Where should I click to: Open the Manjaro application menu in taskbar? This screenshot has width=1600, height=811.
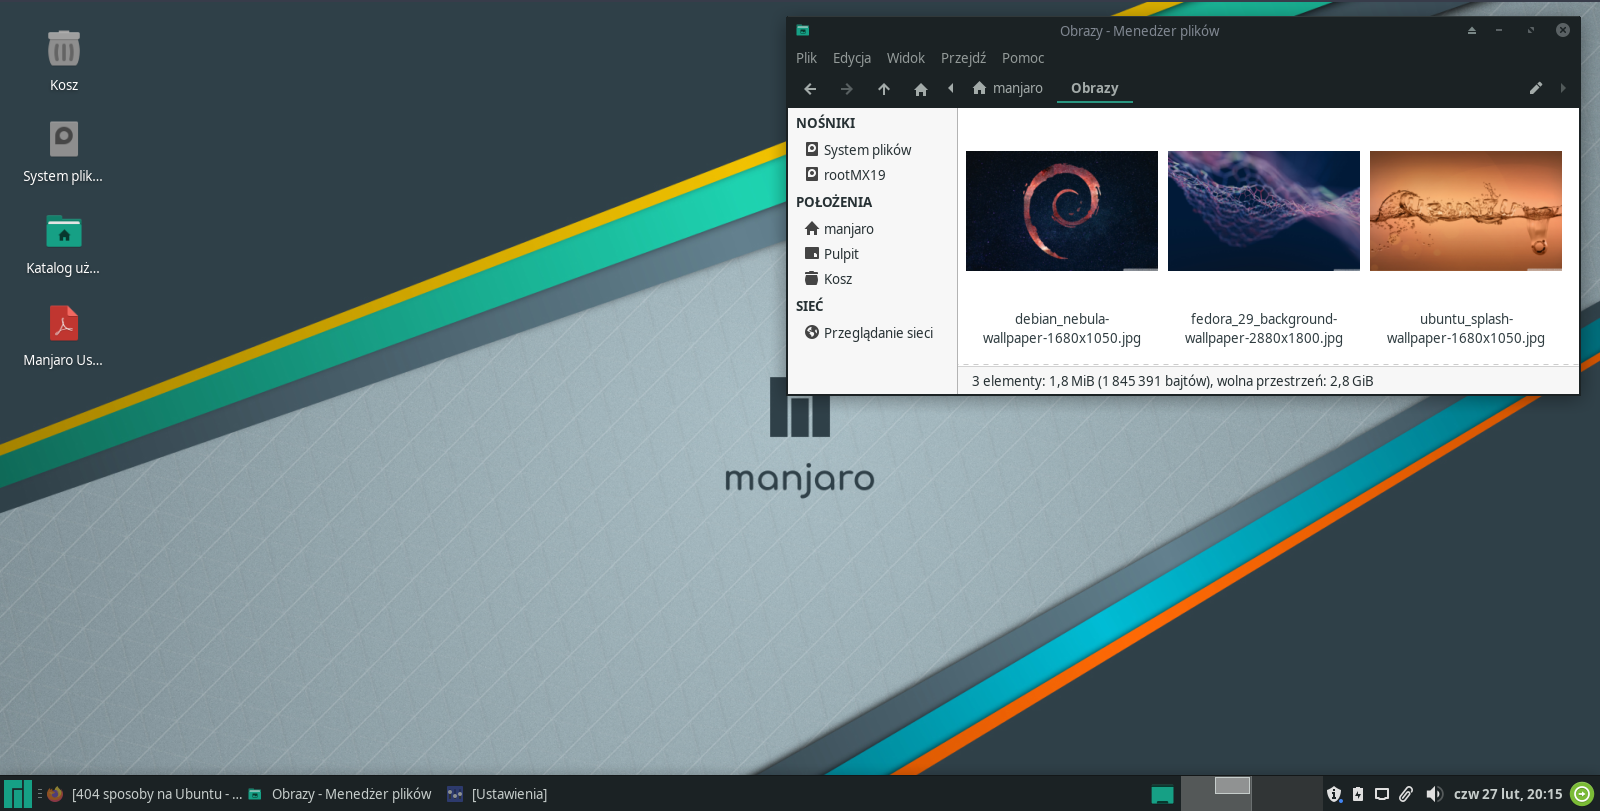pyautogui.click(x=18, y=794)
